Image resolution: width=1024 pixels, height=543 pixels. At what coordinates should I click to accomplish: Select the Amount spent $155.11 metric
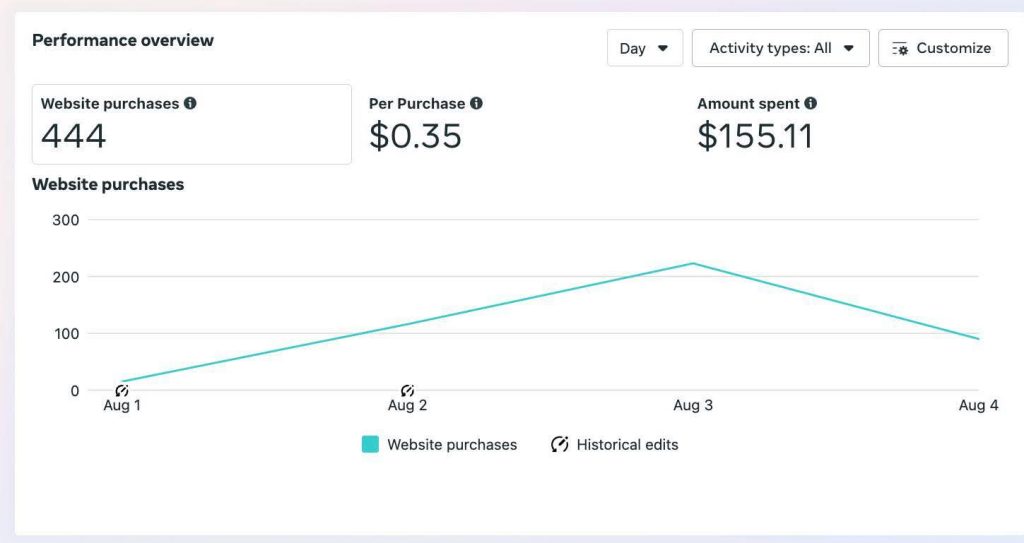tap(756, 124)
